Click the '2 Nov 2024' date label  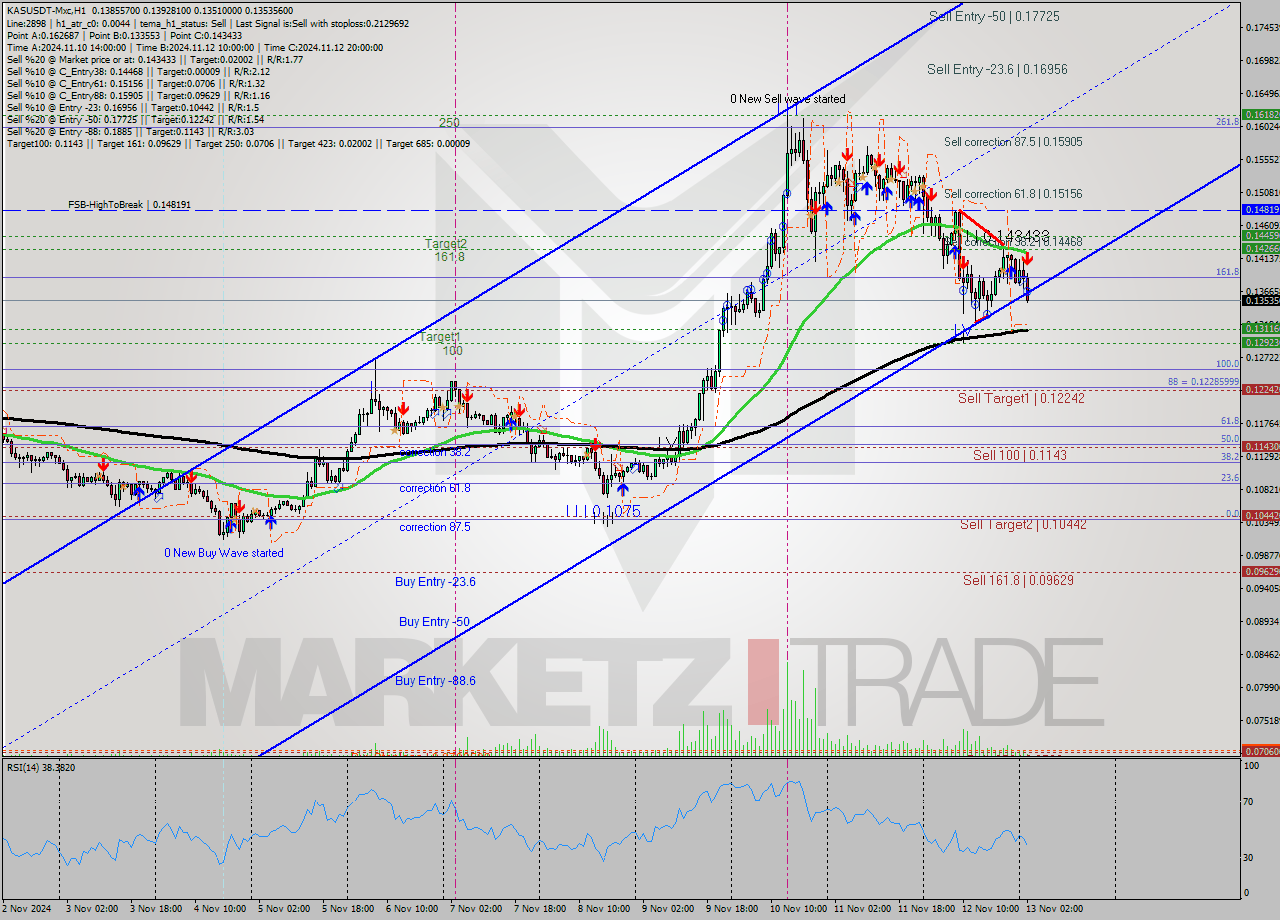(28, 909)
